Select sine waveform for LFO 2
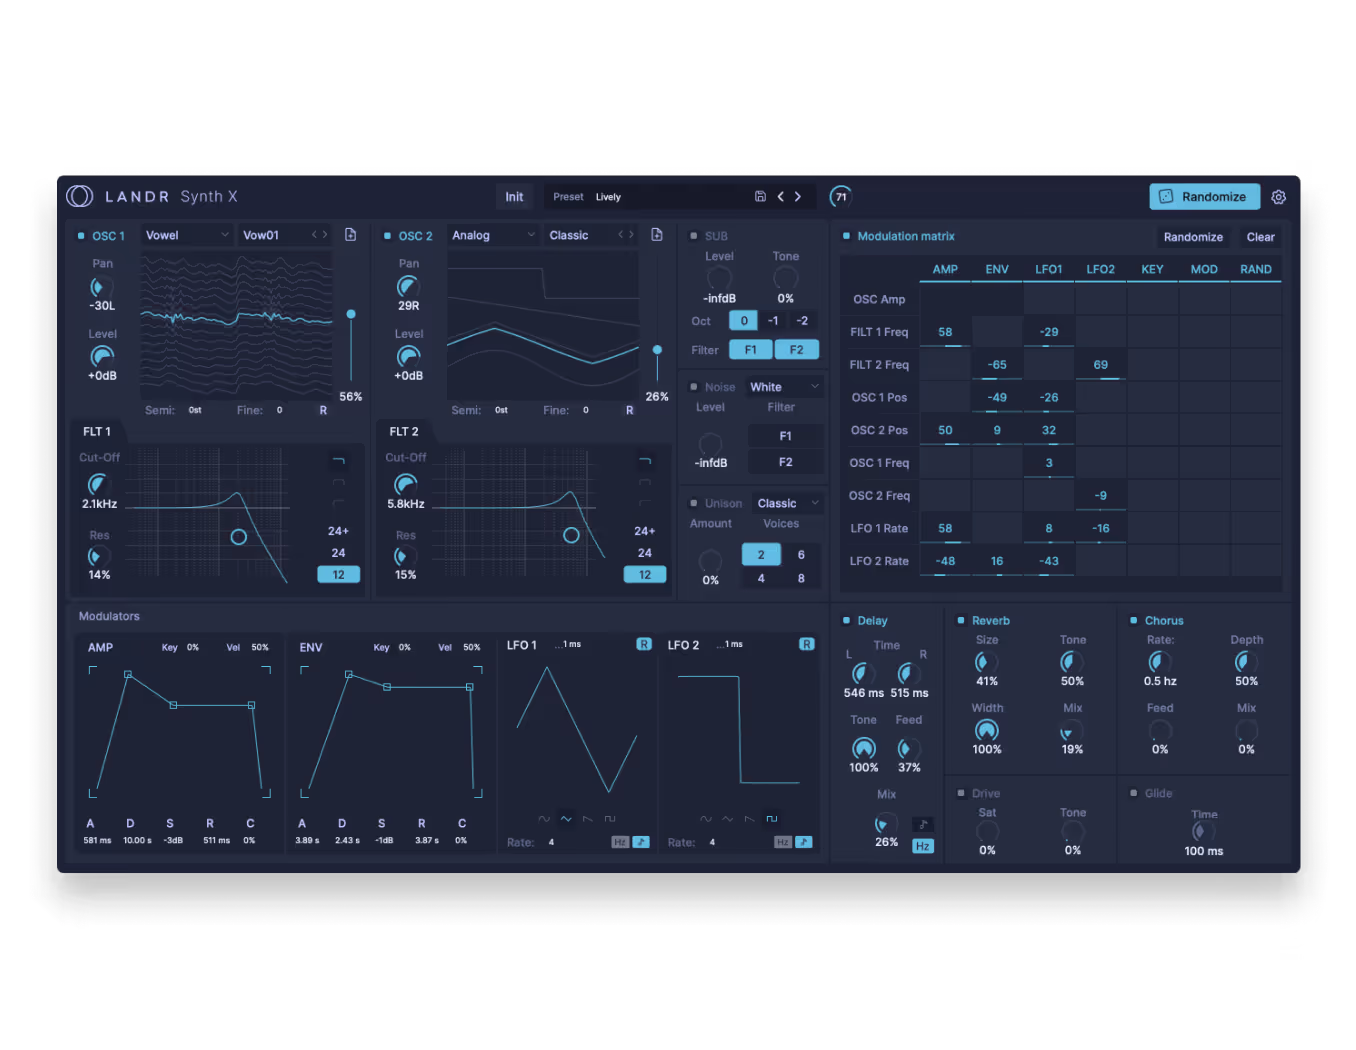Viewport: 1356px width, 1050px height. tap(706, 819)
